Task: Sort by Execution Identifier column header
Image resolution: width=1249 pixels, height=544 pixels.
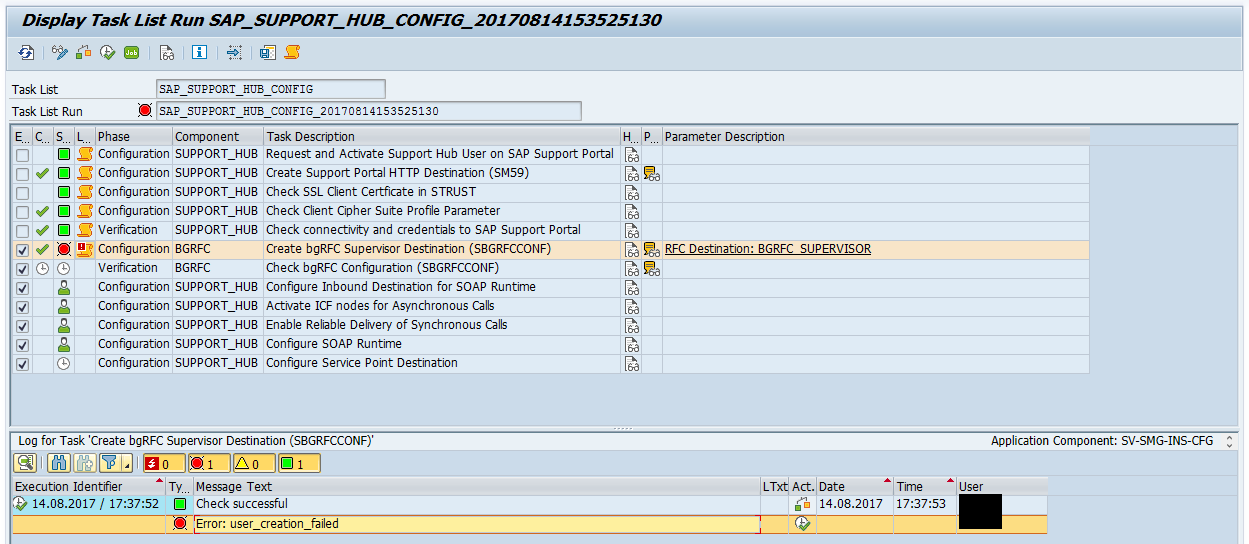Action: click(89, 487)
